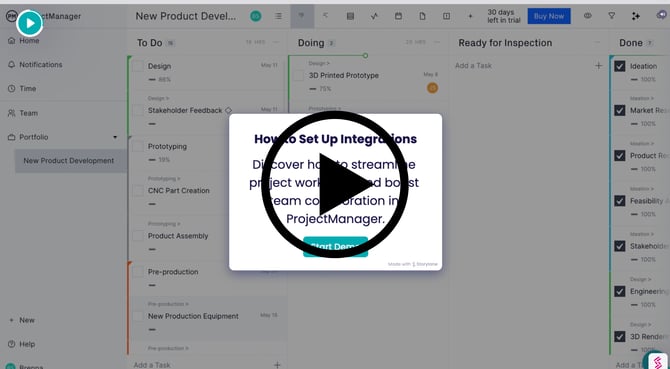Open the 3D Printed Prototype card title

click(344, 76)
